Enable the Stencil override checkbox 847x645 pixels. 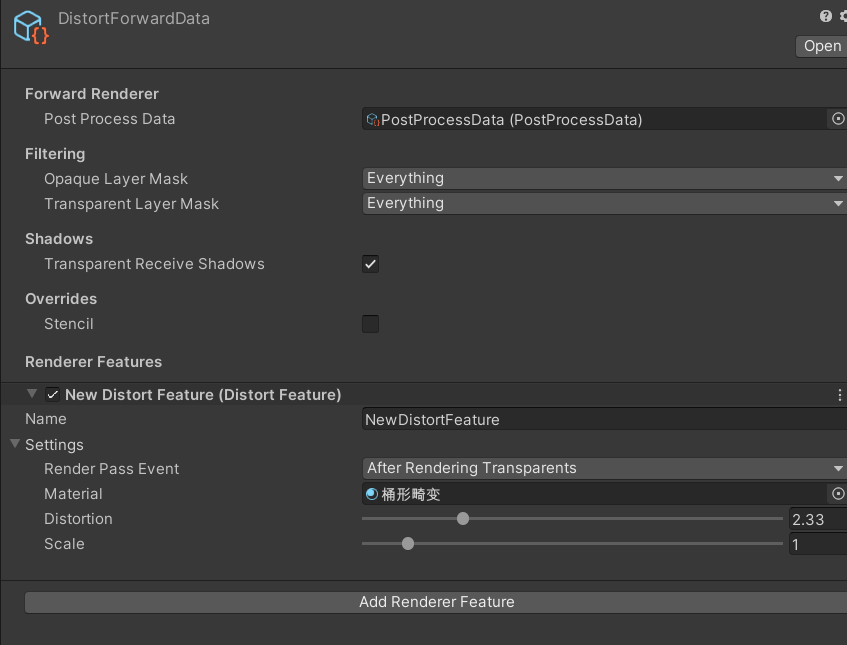coord(371,324)
